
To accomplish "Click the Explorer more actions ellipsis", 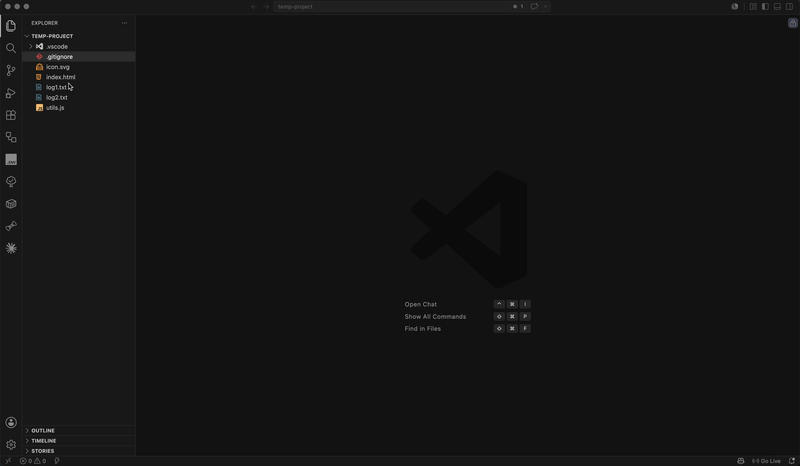I will click(124, 23).
